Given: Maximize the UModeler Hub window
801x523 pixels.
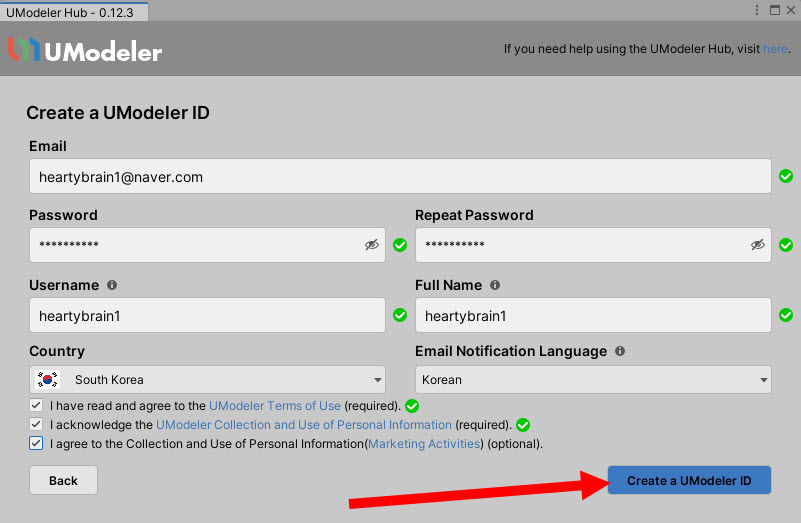Looking at the screenshot, I should pyautogui.click(x=775, y=10).
